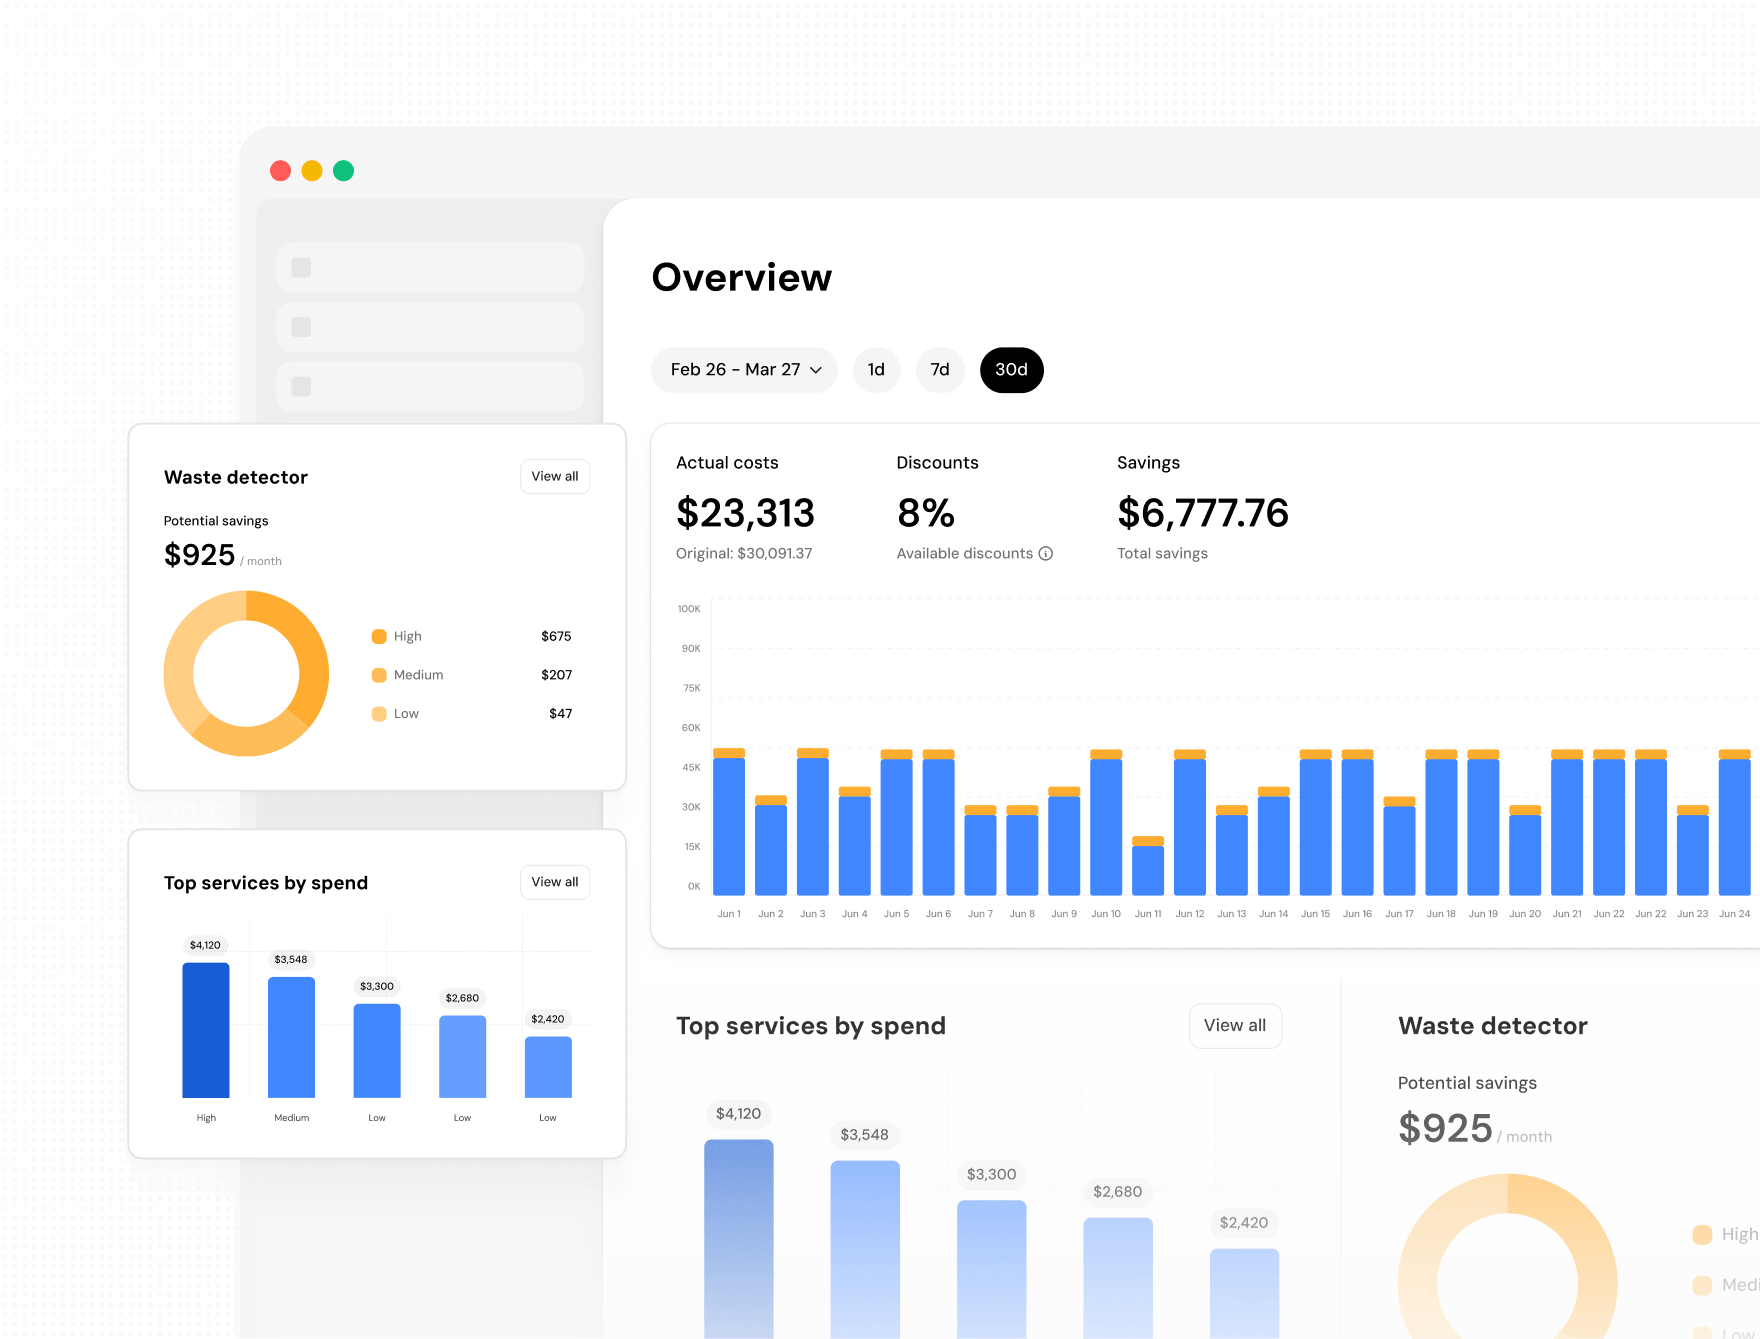Click View all beside the main Top services heading
The image size is (1760, 1339).
point(1235,1025)
